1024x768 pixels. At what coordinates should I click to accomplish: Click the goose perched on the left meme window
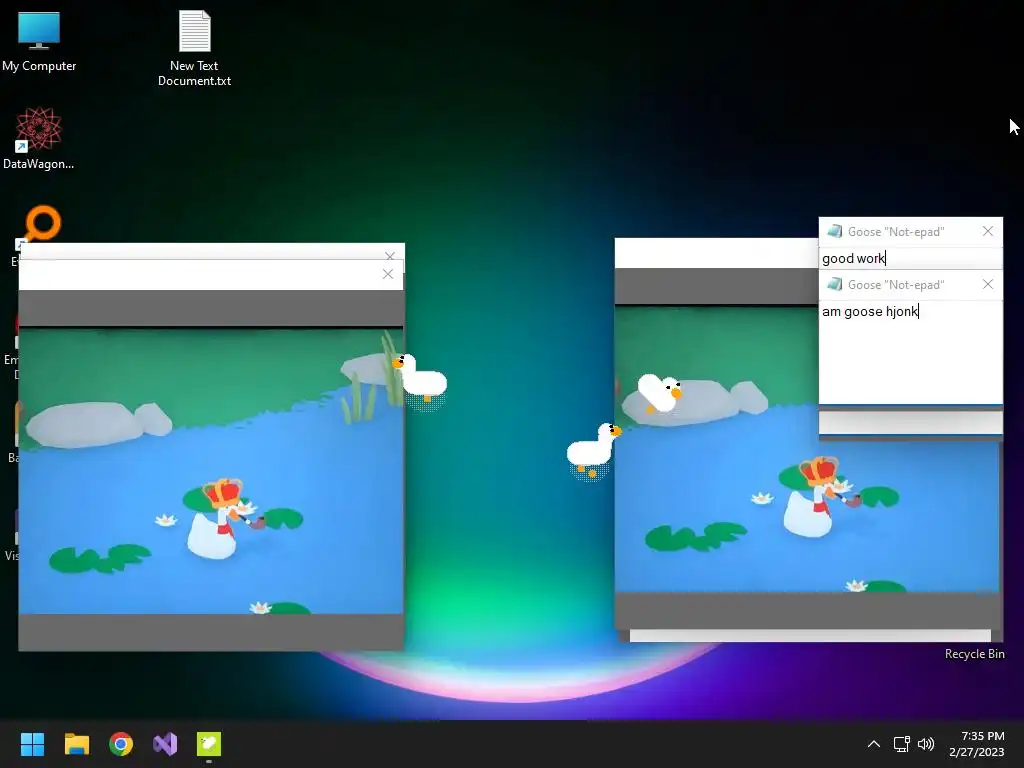click(421, 377)
